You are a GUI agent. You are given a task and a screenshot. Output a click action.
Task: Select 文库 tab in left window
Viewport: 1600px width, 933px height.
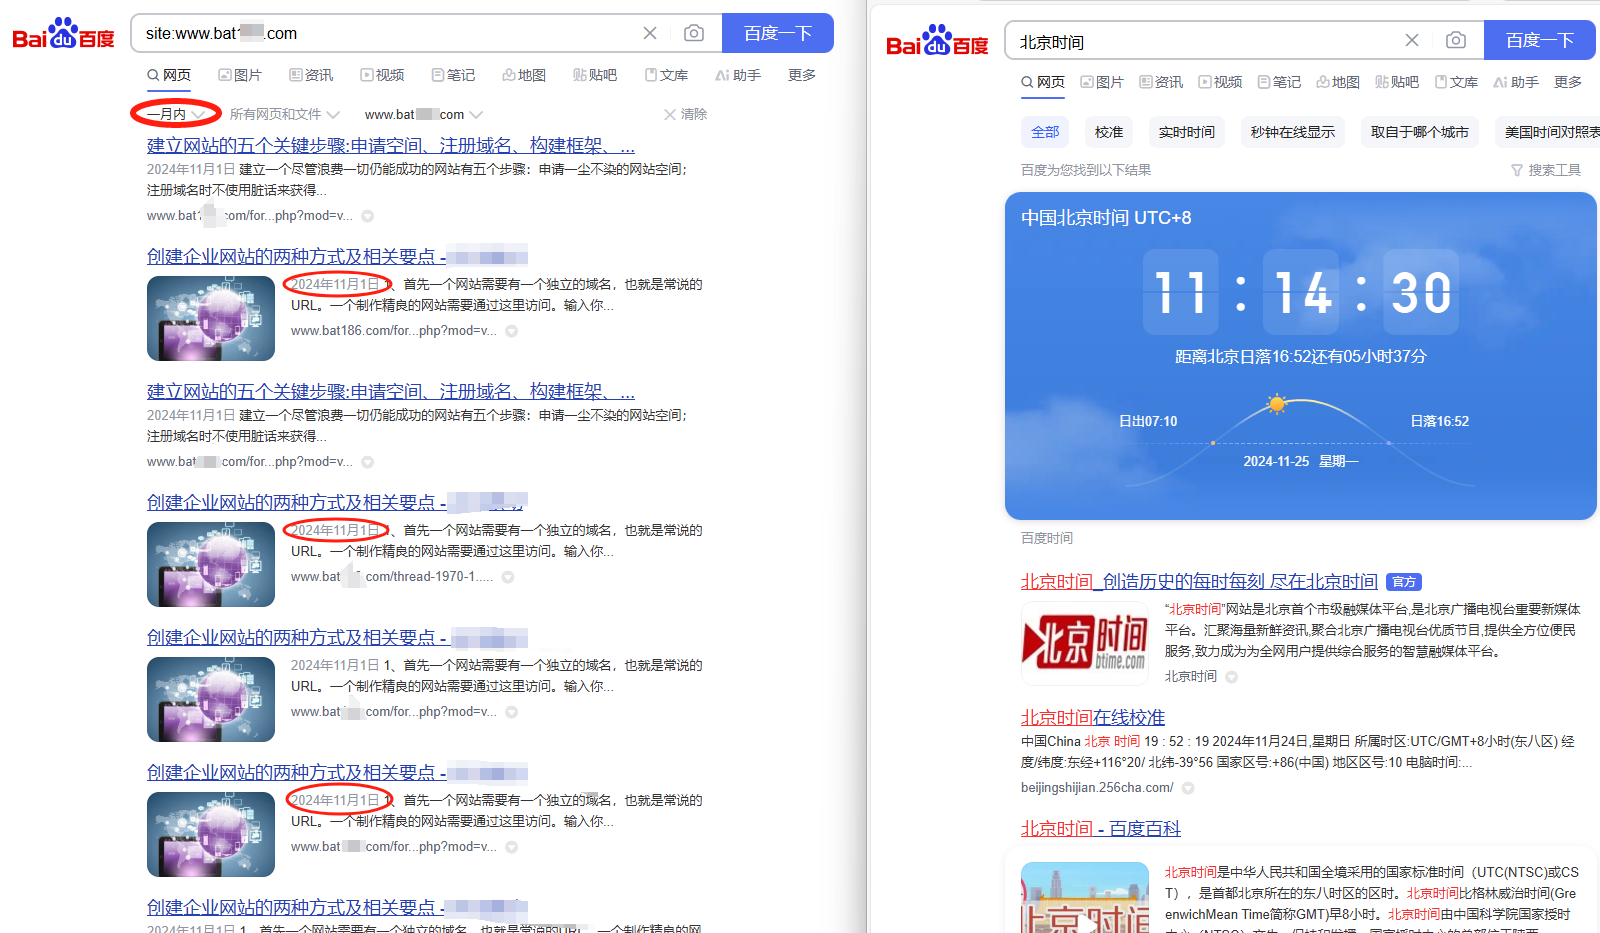click(666, 75)
